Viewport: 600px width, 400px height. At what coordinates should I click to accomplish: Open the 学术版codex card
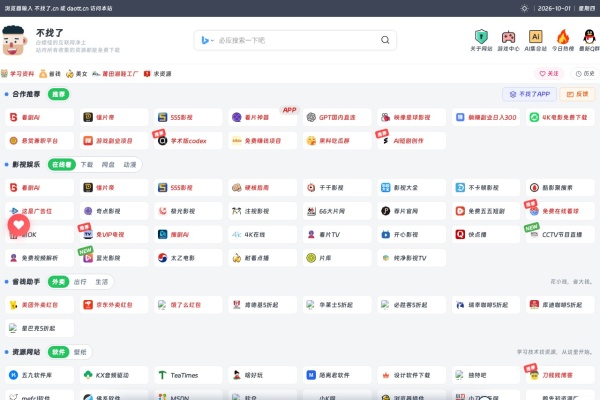pos(188,140)
